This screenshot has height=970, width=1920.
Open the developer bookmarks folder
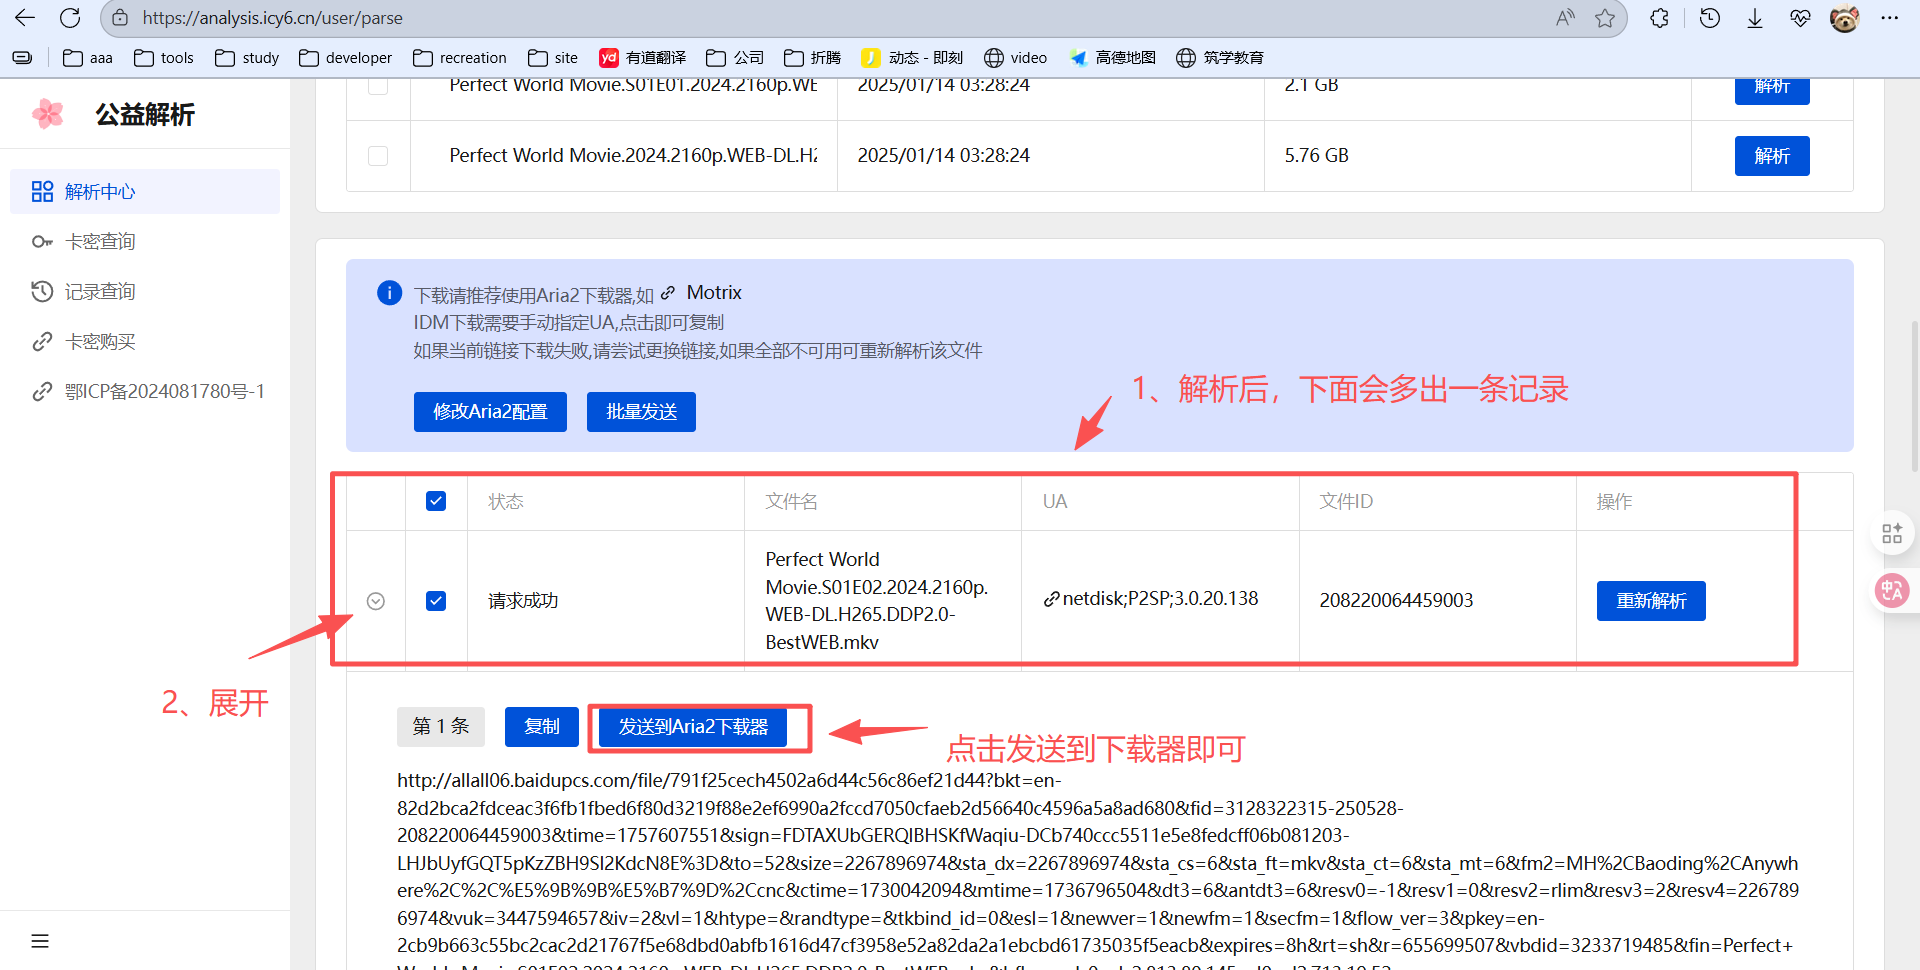point(346,58)
